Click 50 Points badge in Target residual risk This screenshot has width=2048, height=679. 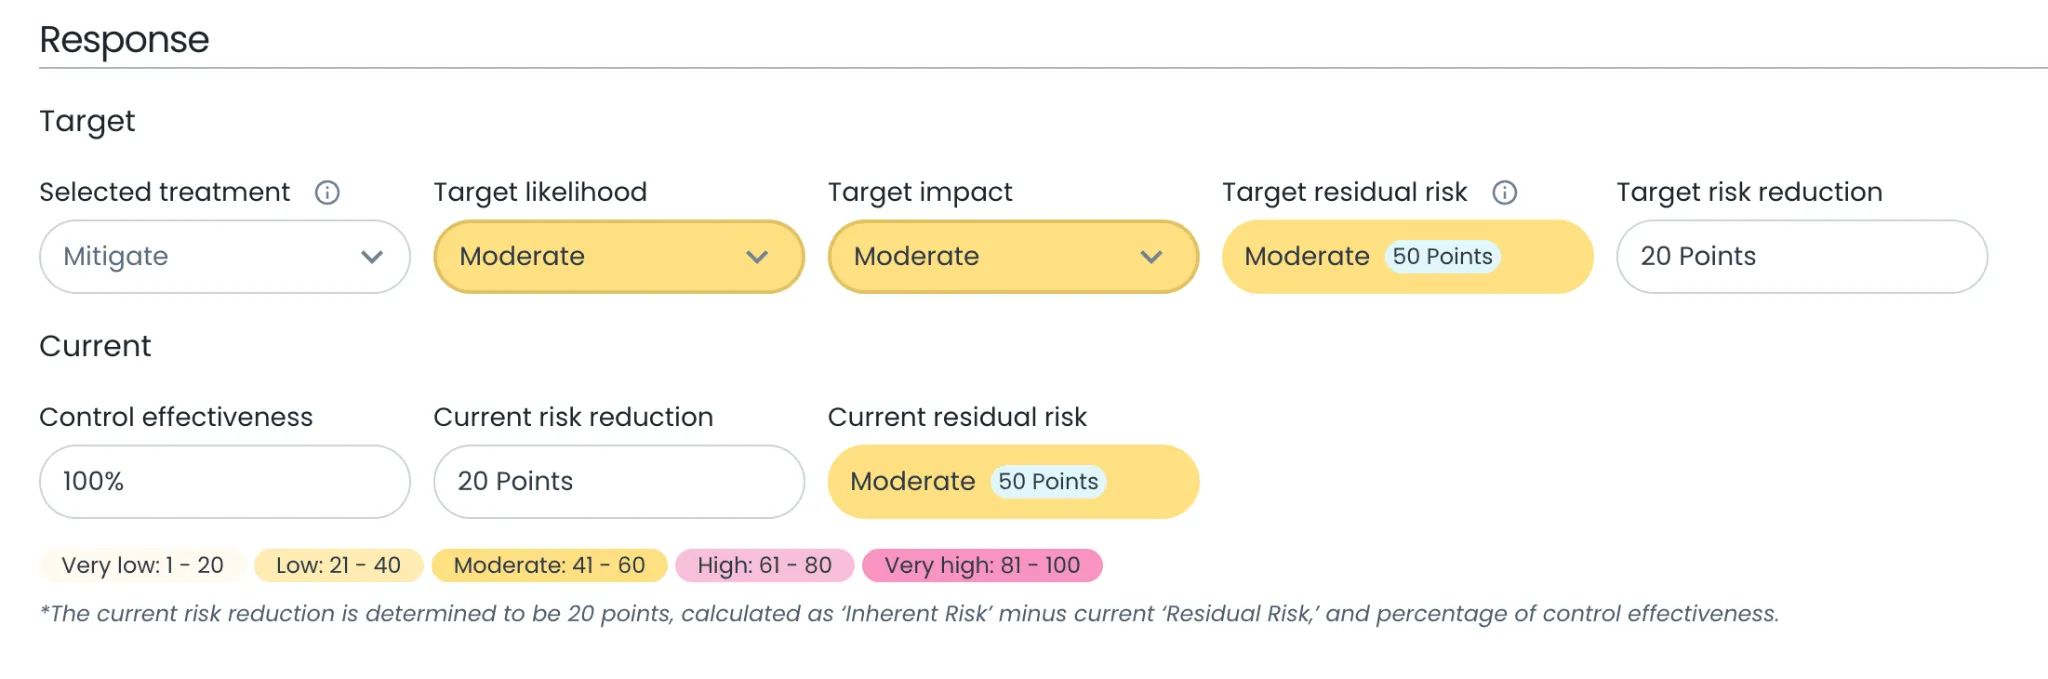1442,257
